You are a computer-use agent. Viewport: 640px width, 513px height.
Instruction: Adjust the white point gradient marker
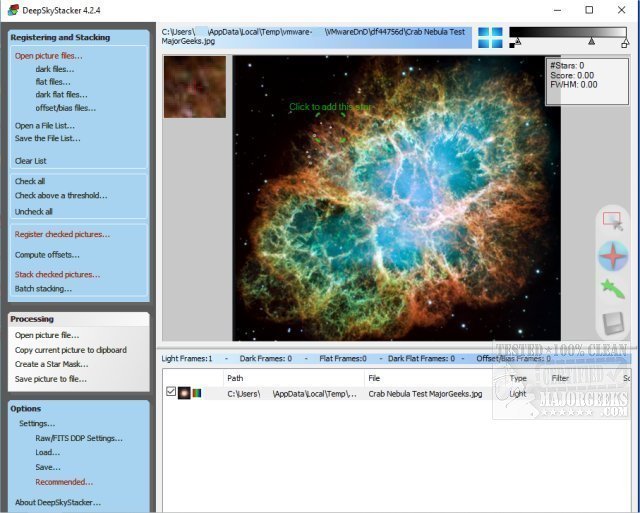pyautogui.click(x=625, y=43)
